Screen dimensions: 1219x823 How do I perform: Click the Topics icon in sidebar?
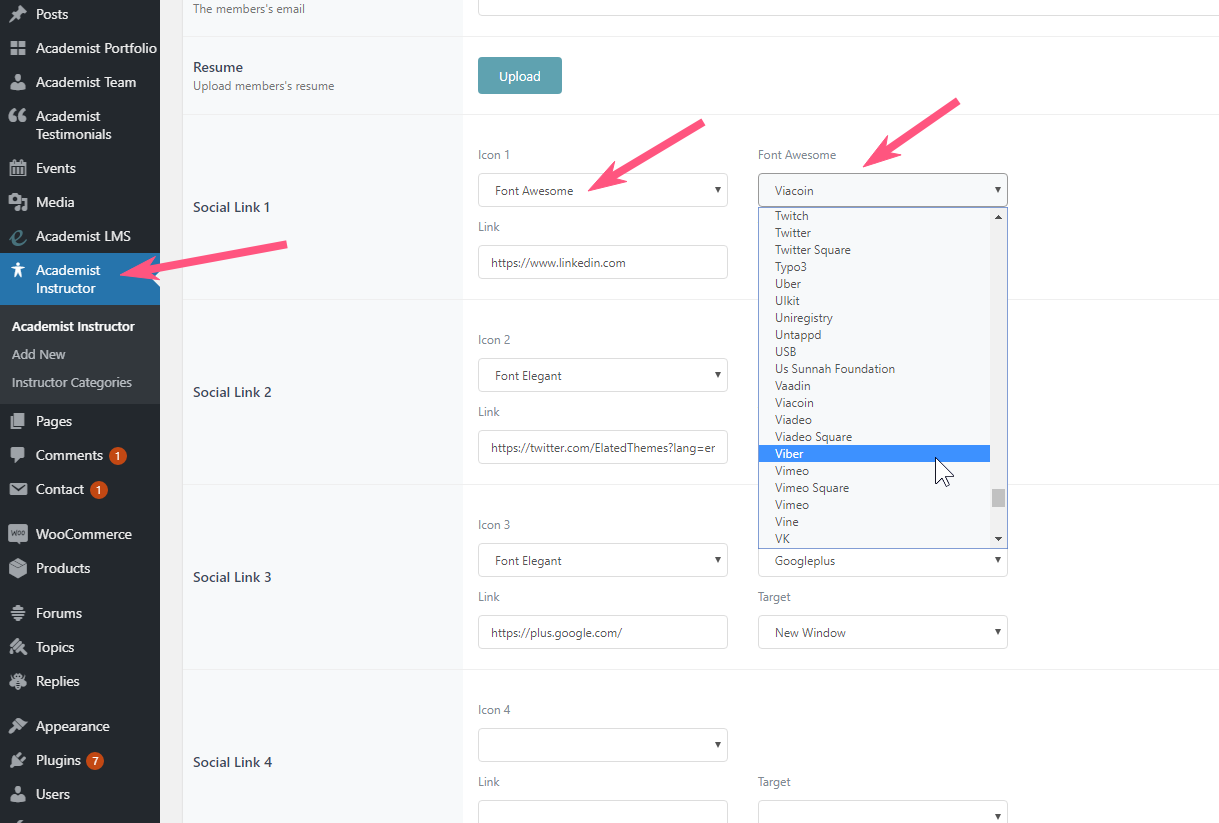click(18, 647)
